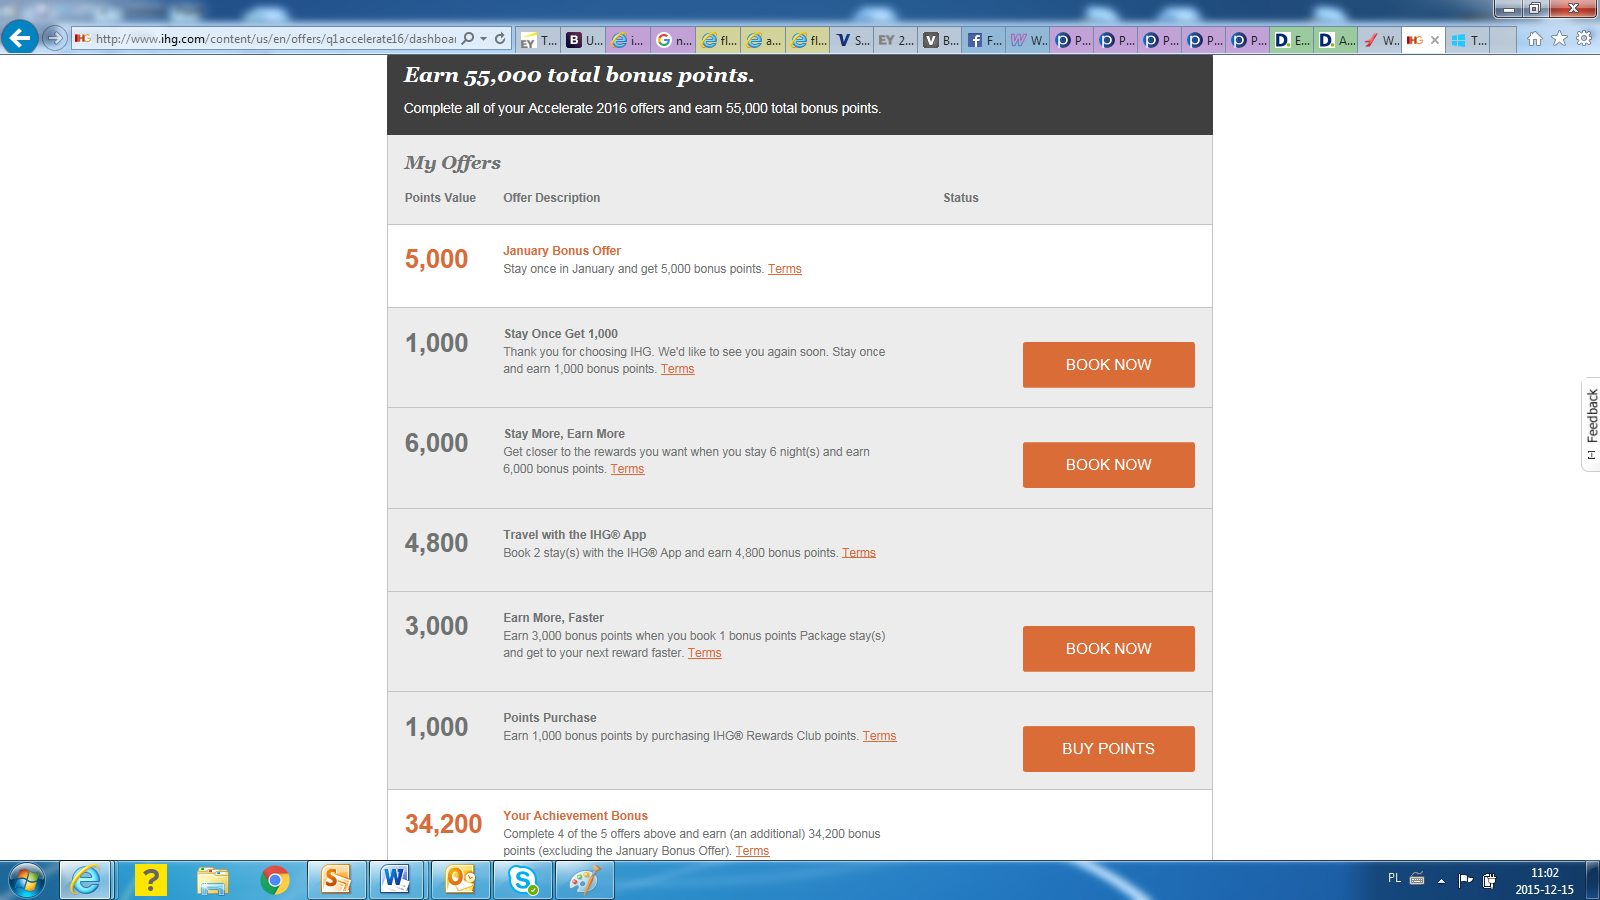Close the active IHG tab
This screenshot has width=1600, height=900.
pos(1435,40)
